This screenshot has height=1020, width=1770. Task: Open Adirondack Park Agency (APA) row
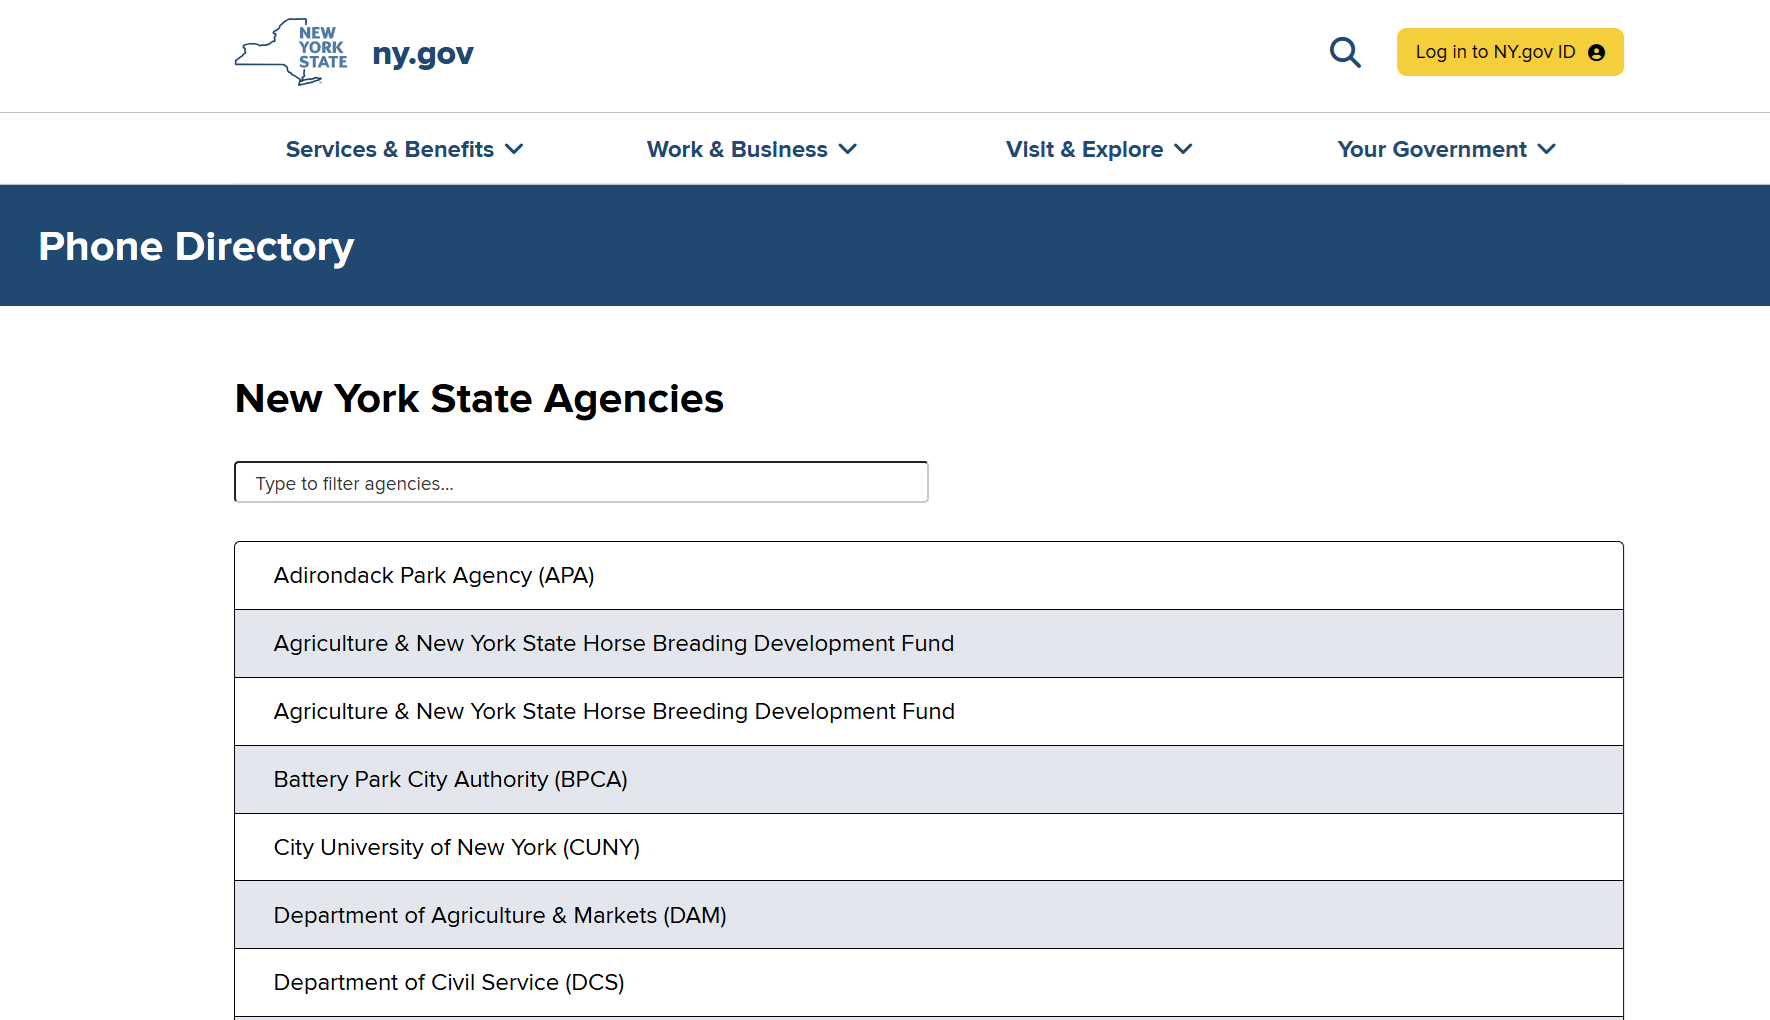(929, 576)
